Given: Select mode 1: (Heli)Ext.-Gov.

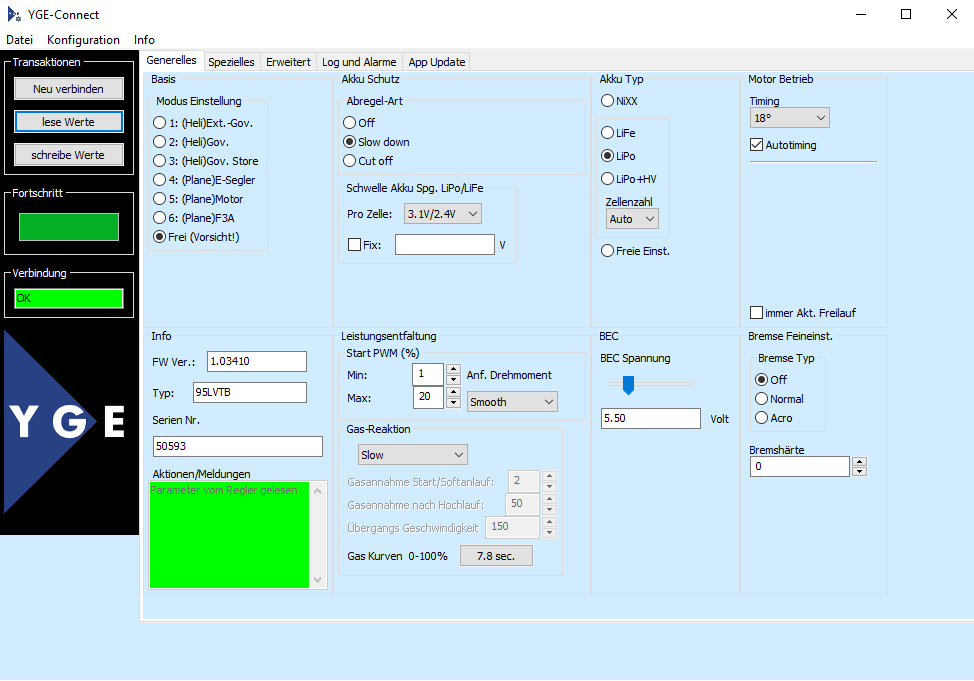Looking at the screenshot, I should click(x=203, y=123).
